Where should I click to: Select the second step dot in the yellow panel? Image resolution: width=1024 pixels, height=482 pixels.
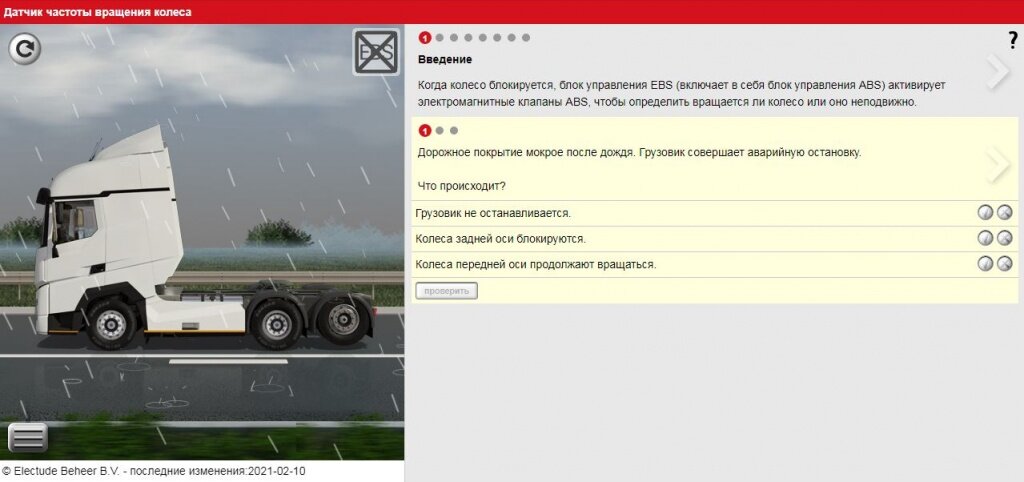(x=440, y=131)
